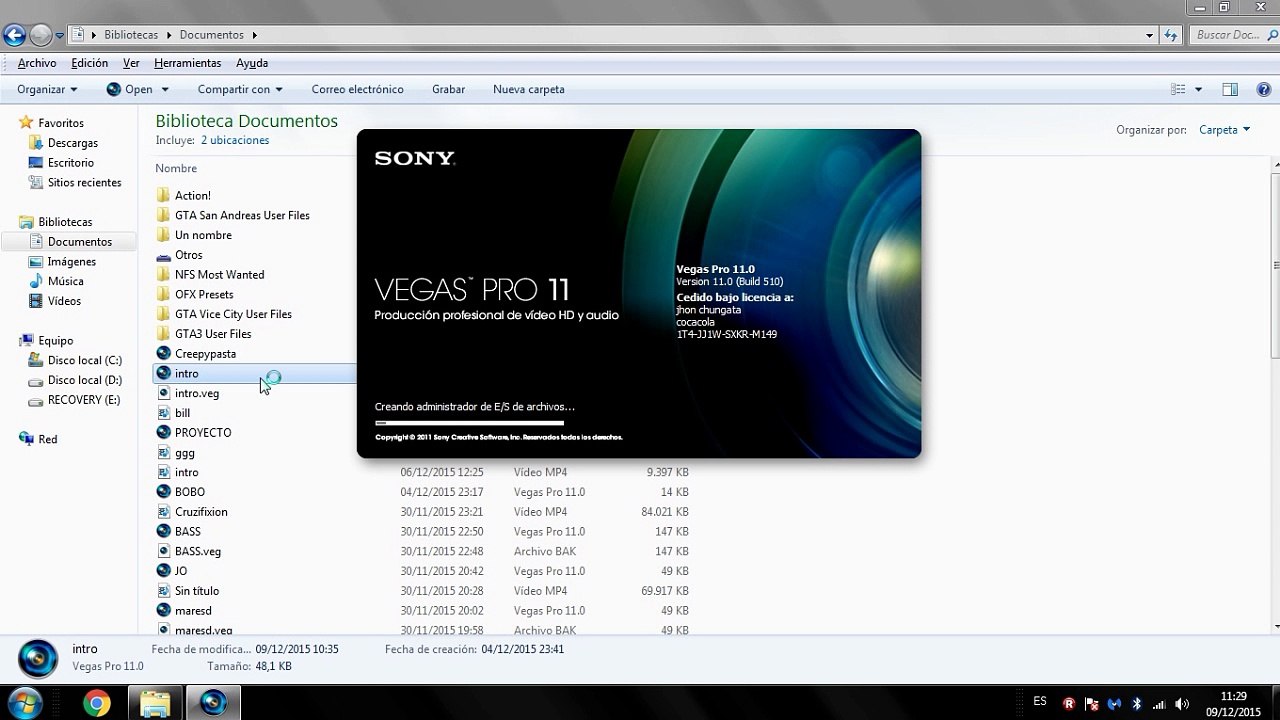This screenshot has height=720, width=1280.
Task: Click the Buscar Documentos search field
Action: (x=1234, y=35)
